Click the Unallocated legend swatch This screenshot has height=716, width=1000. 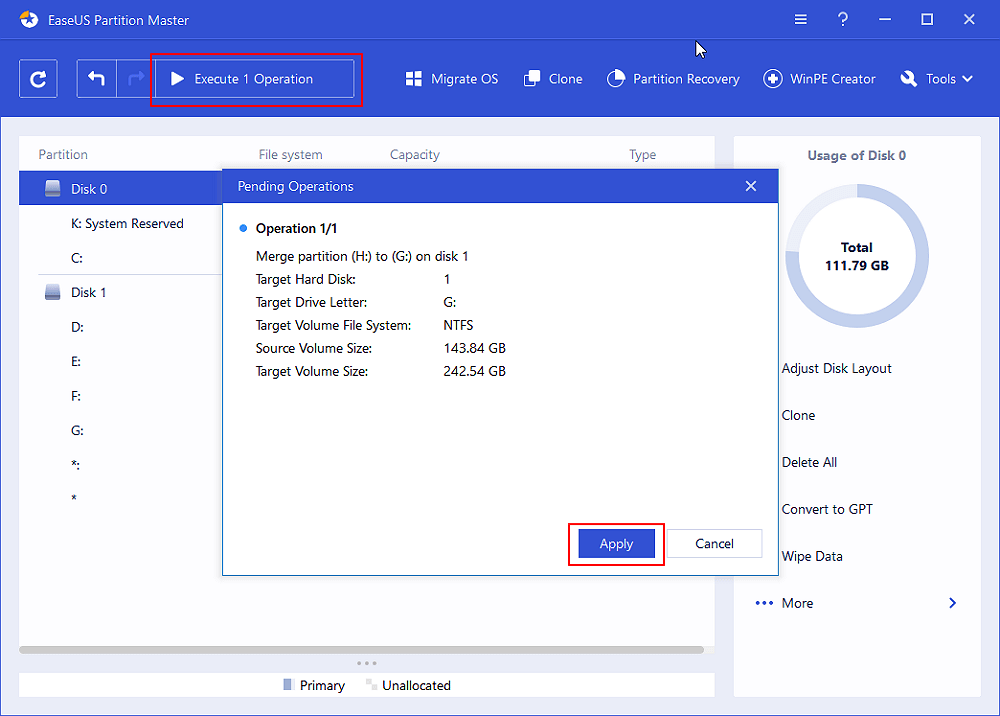pyautogui.click(x=370, y=684)
